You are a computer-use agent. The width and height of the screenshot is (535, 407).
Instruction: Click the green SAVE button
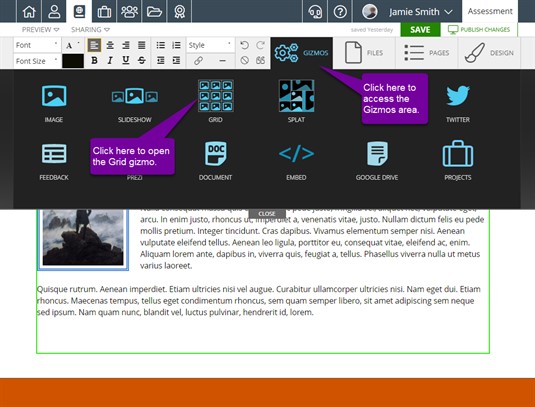click(x=420, y=30)
